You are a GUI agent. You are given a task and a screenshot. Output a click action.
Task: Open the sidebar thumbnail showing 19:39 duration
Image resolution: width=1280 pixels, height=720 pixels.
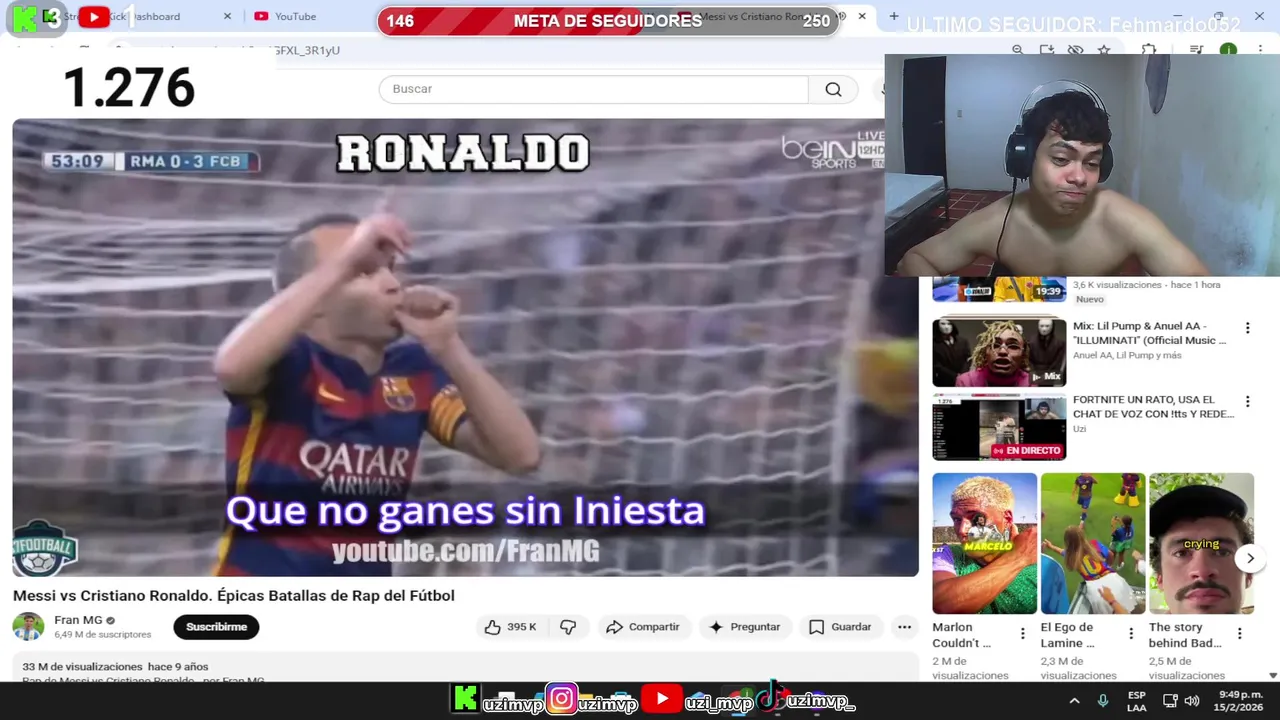click(x=999, y=289)
